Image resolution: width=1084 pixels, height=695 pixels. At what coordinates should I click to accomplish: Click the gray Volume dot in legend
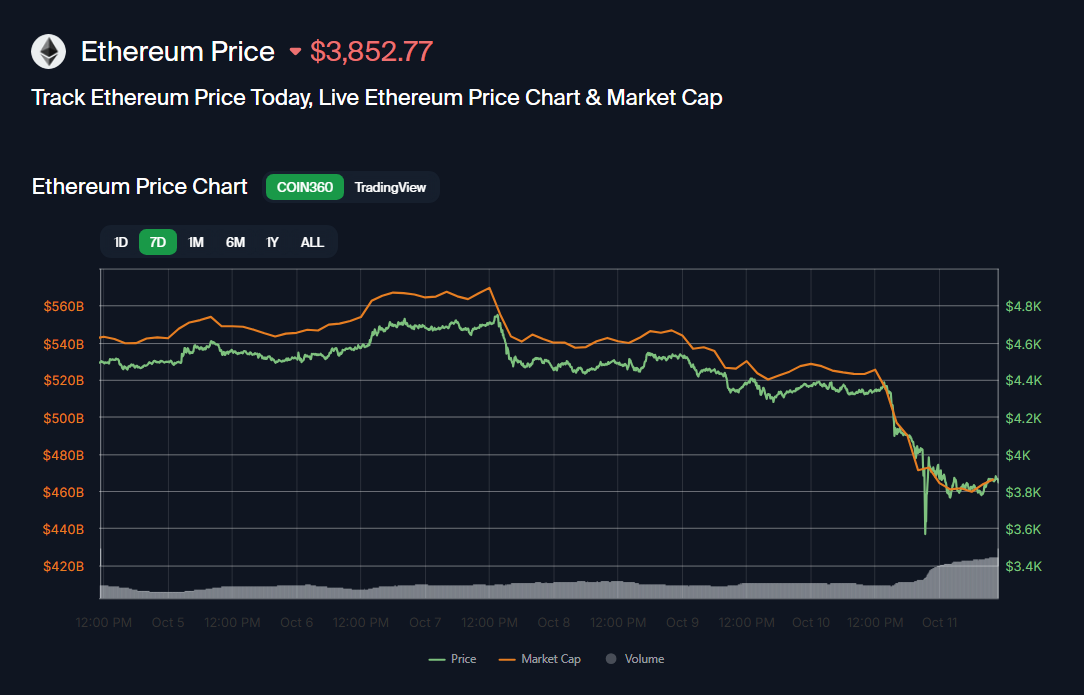[612, 659]
